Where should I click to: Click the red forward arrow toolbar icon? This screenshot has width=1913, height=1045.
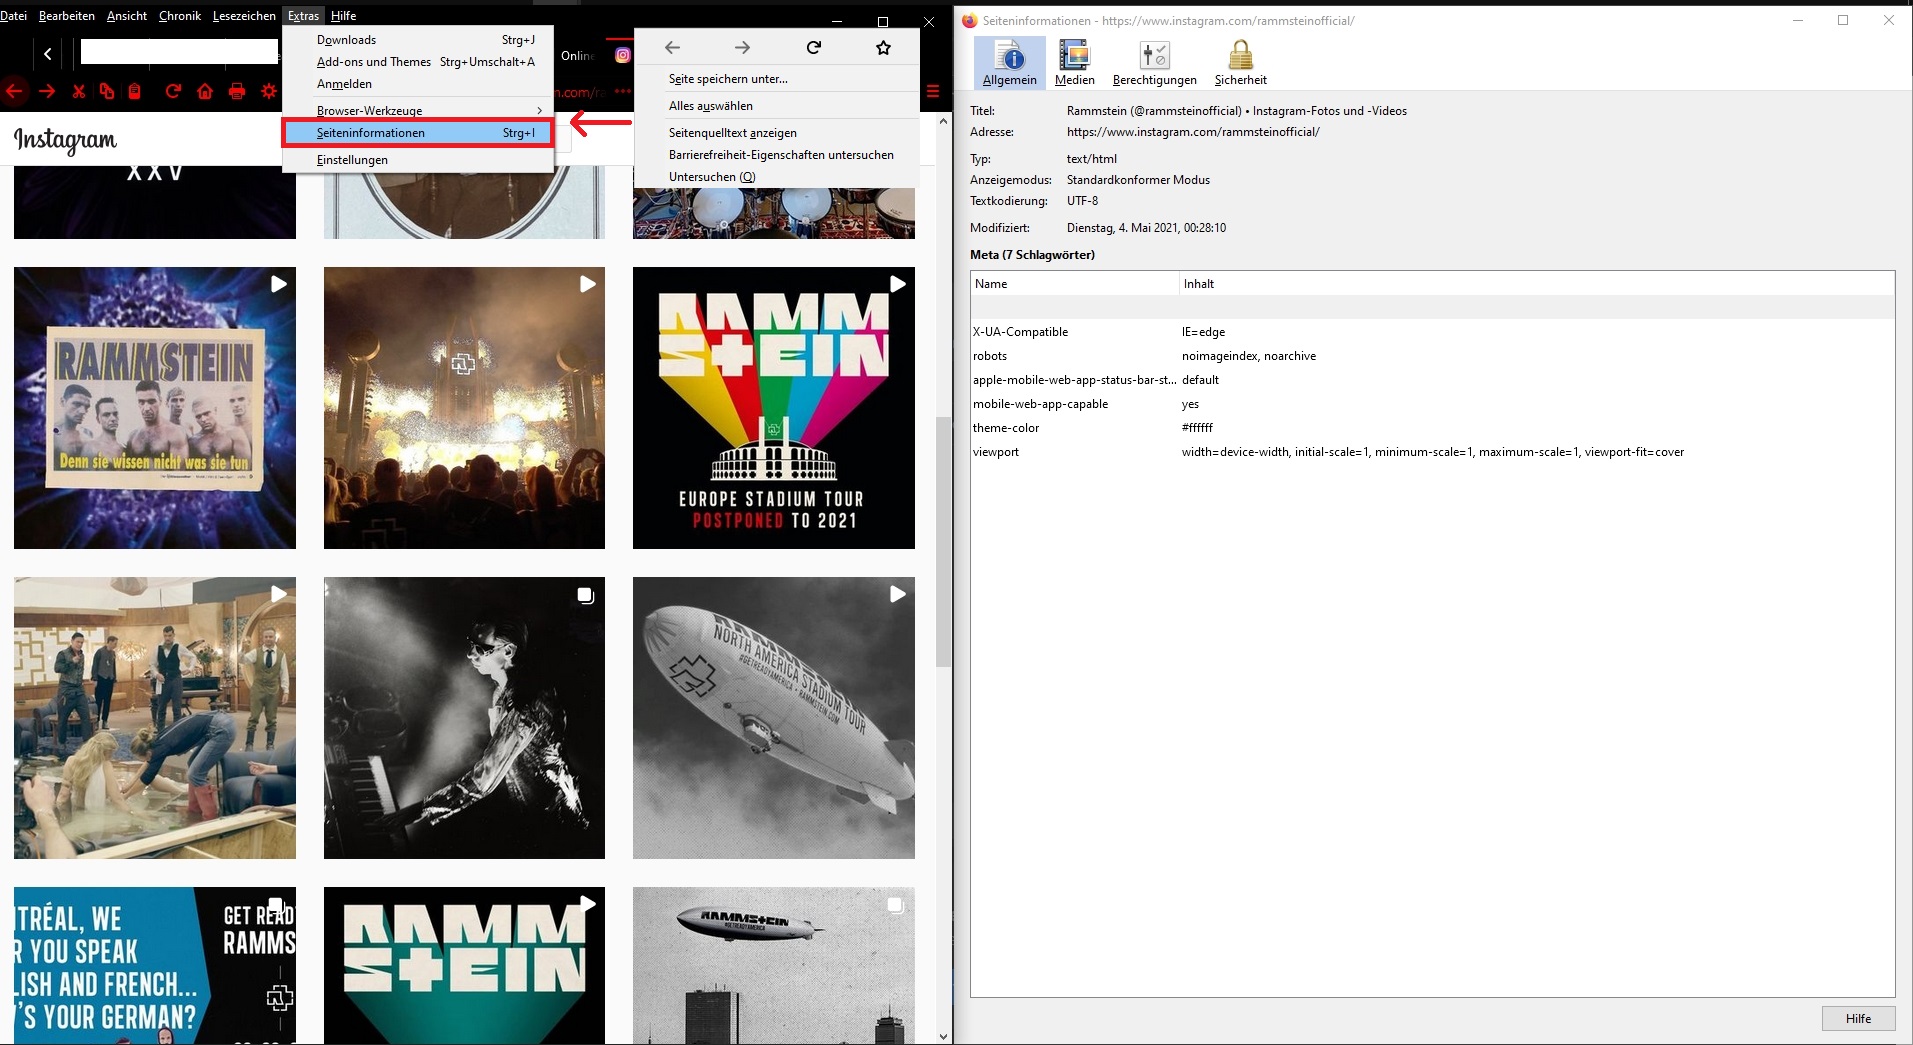tap(47, 91)
